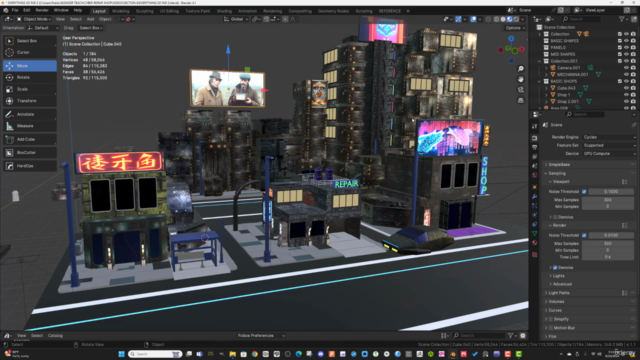Toggle Shop 1 visibility eye icon
Viewport: 640px width, 360px height.
click(x=627, y=95)
